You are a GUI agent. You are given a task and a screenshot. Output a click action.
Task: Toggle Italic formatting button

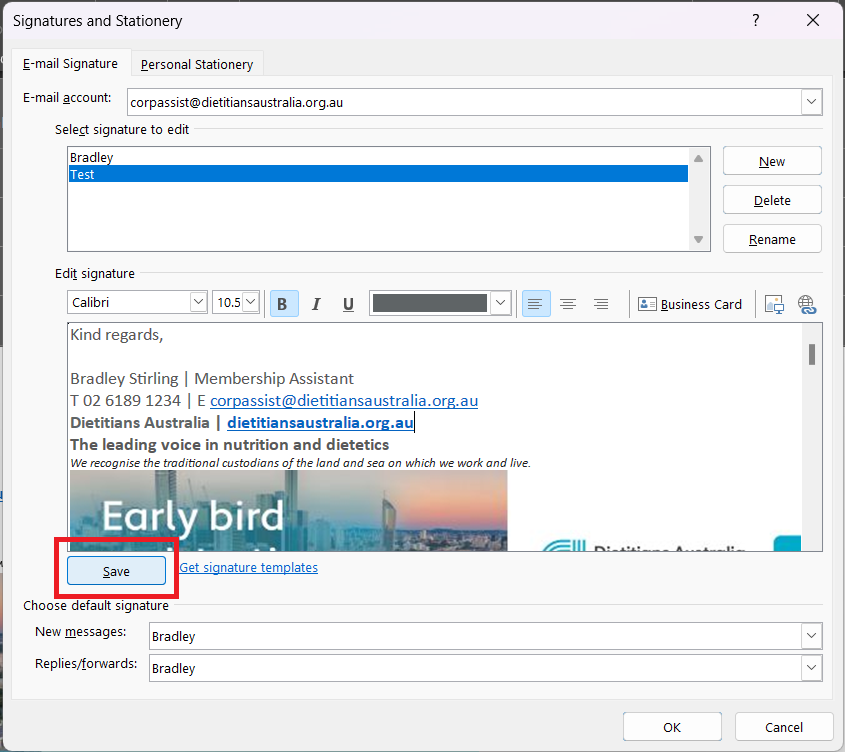(316, 304)
